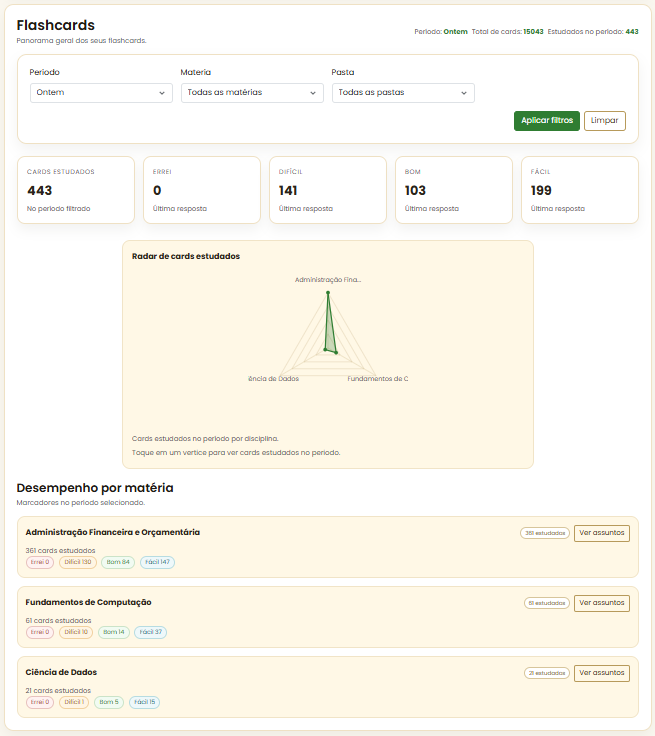Open Ver assuntos for Fundamentos de Computação
The image size is (655, 736).
601,603
